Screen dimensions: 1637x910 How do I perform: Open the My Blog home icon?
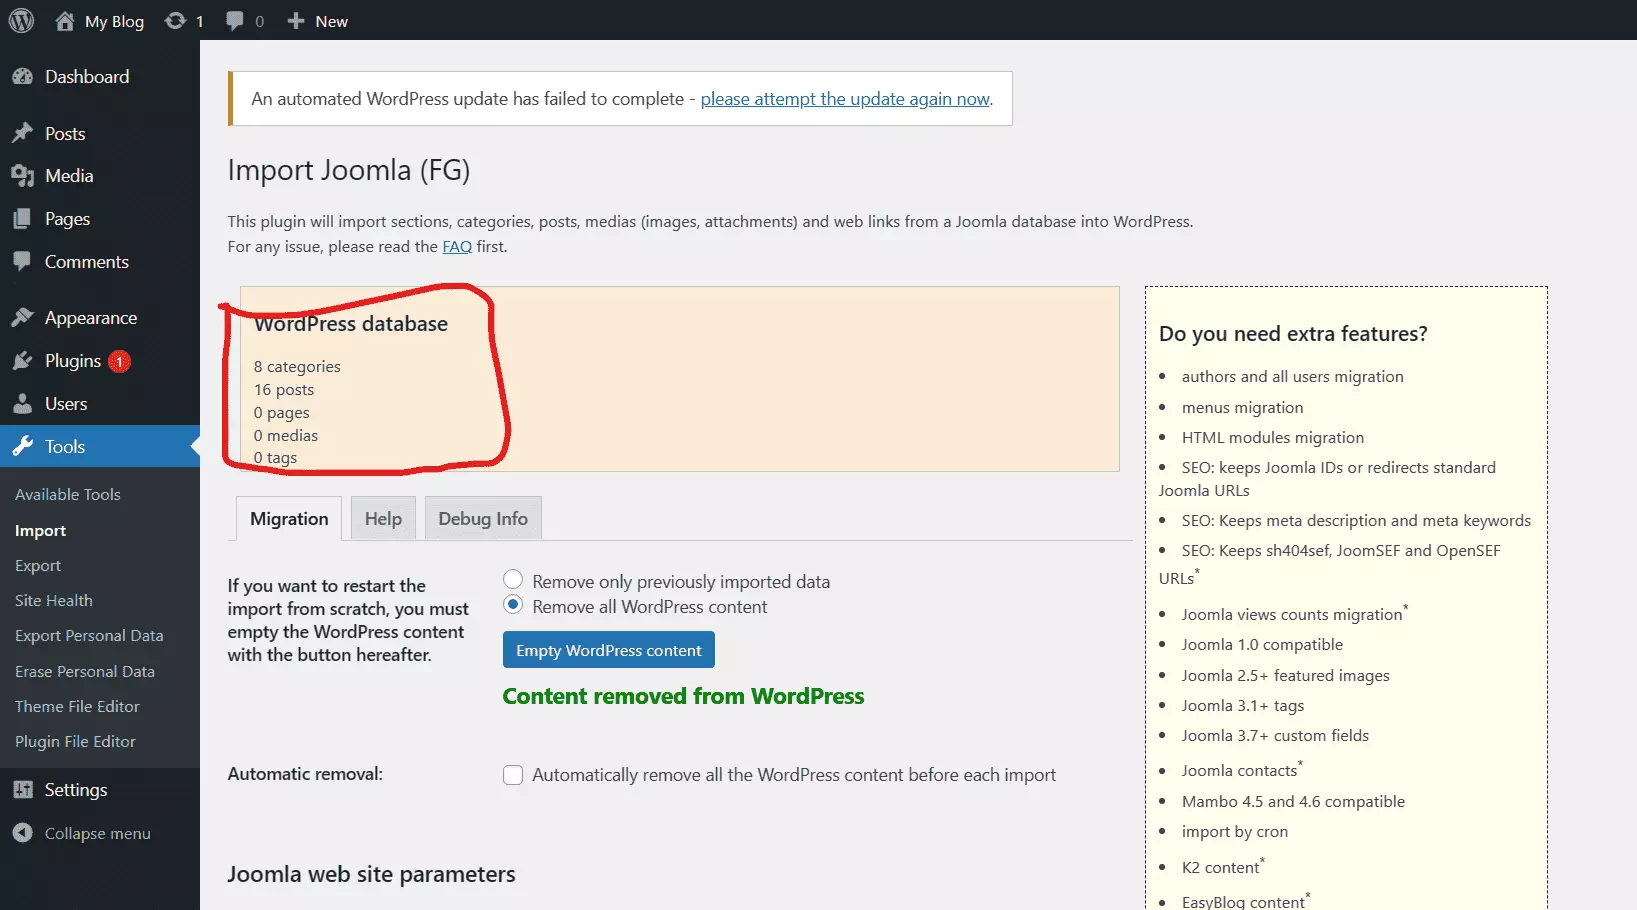point(65,21)
